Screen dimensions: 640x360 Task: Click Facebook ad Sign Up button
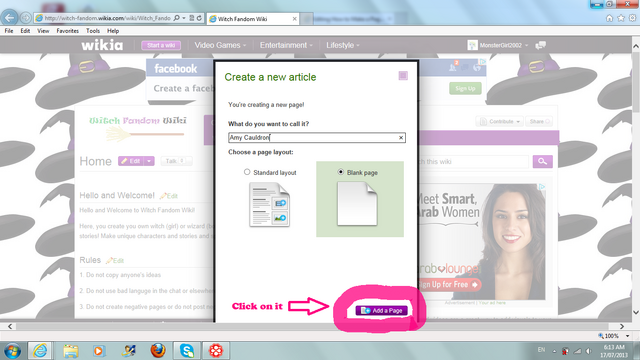tap(465, 89)
